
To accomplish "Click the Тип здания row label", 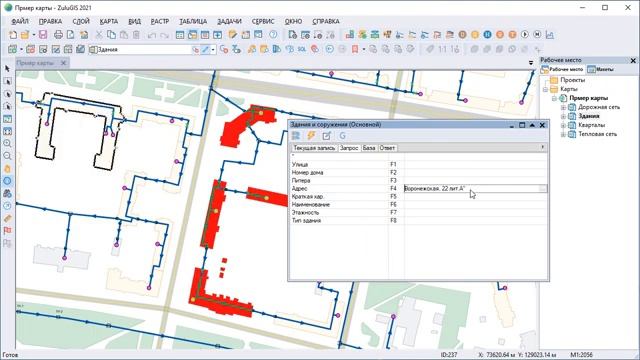I will click(306, 220).
